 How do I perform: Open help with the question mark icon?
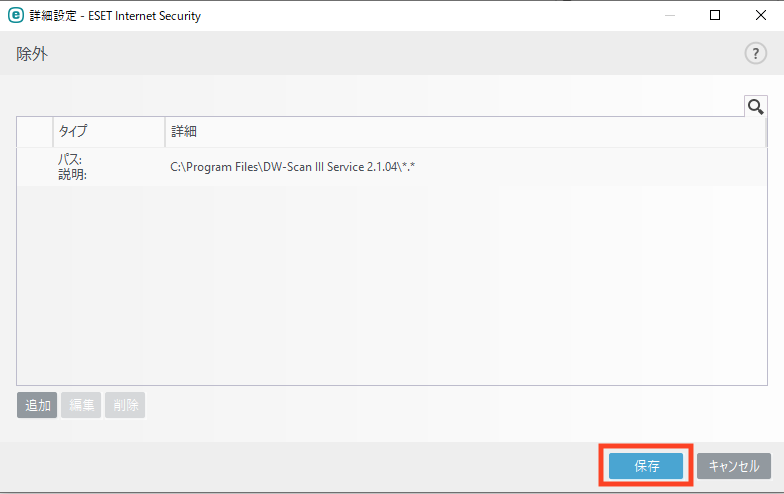coord(755,54)
